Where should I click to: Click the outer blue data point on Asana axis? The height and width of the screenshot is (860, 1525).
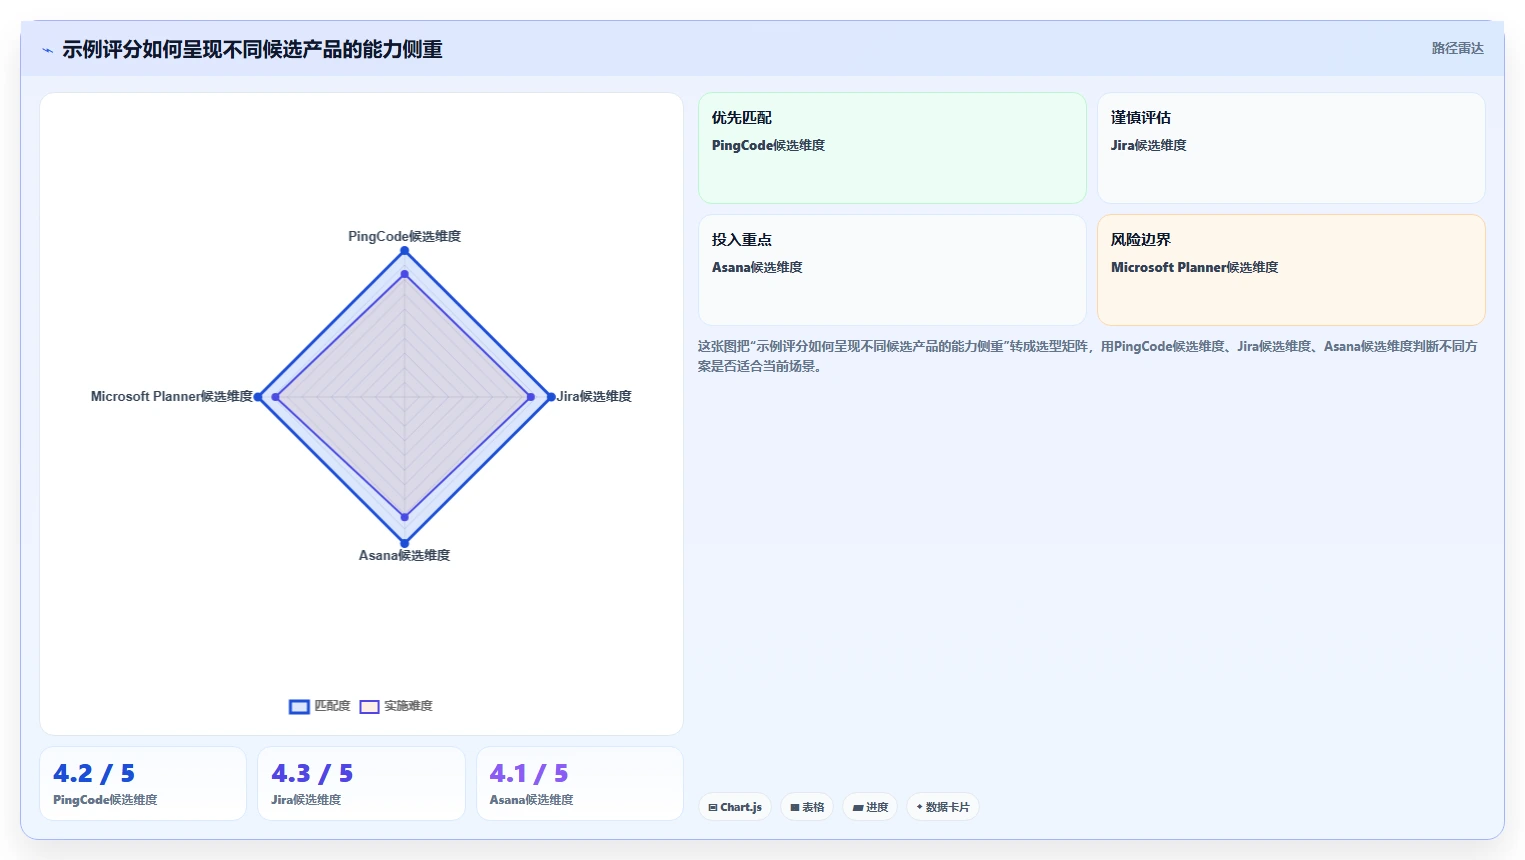pos(405,543)
